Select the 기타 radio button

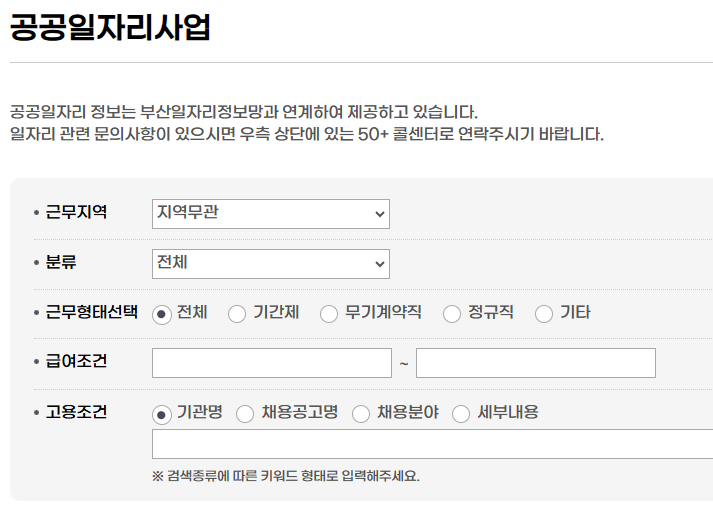pyautogui.click(x=544, y=314)
